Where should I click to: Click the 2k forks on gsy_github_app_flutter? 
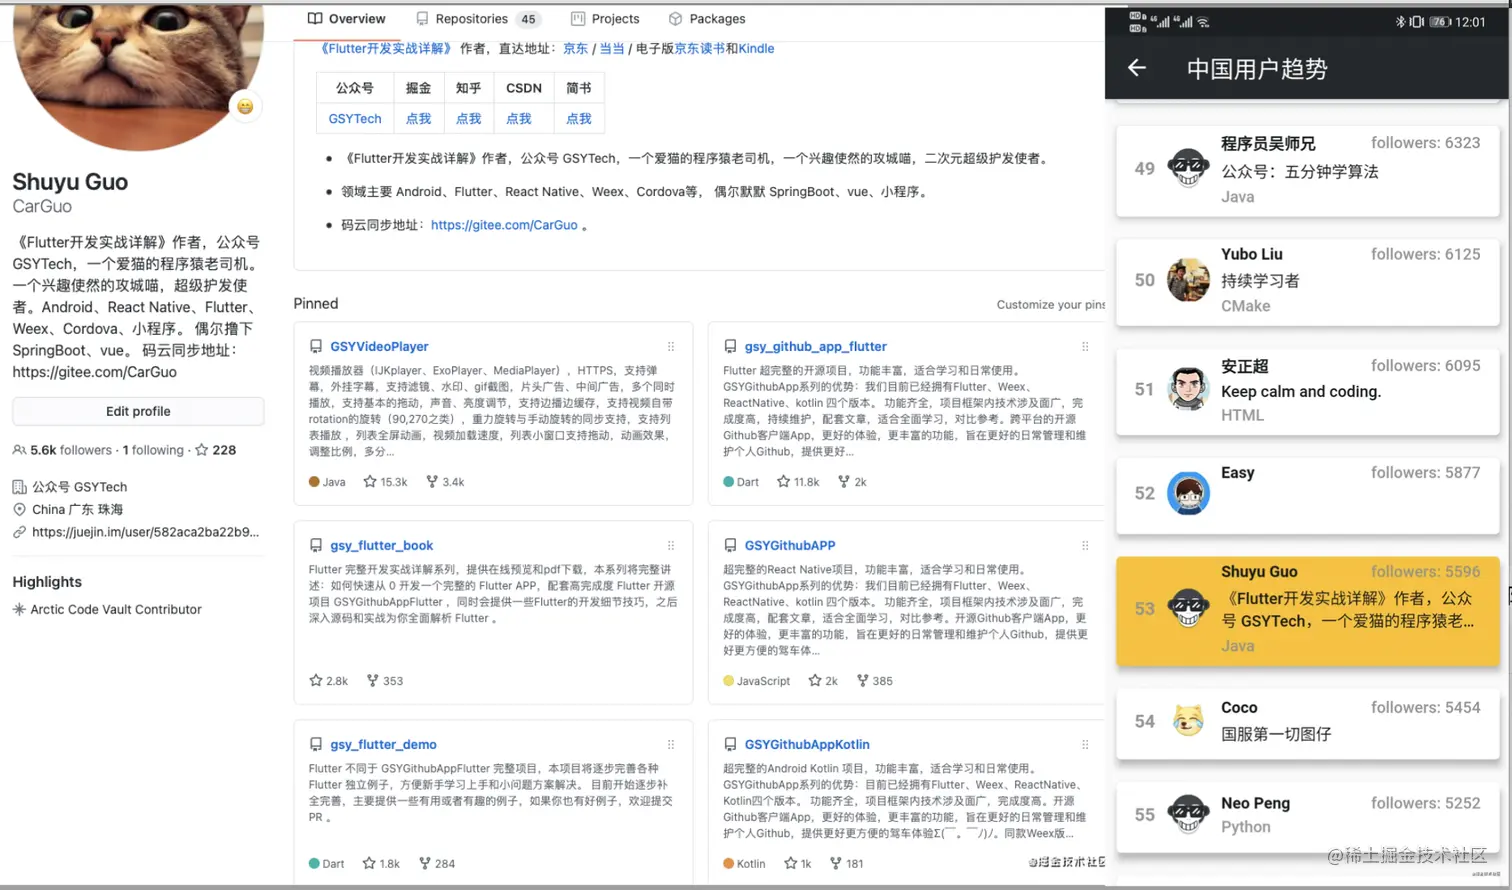pyautogui.click(x=852, y=482)
